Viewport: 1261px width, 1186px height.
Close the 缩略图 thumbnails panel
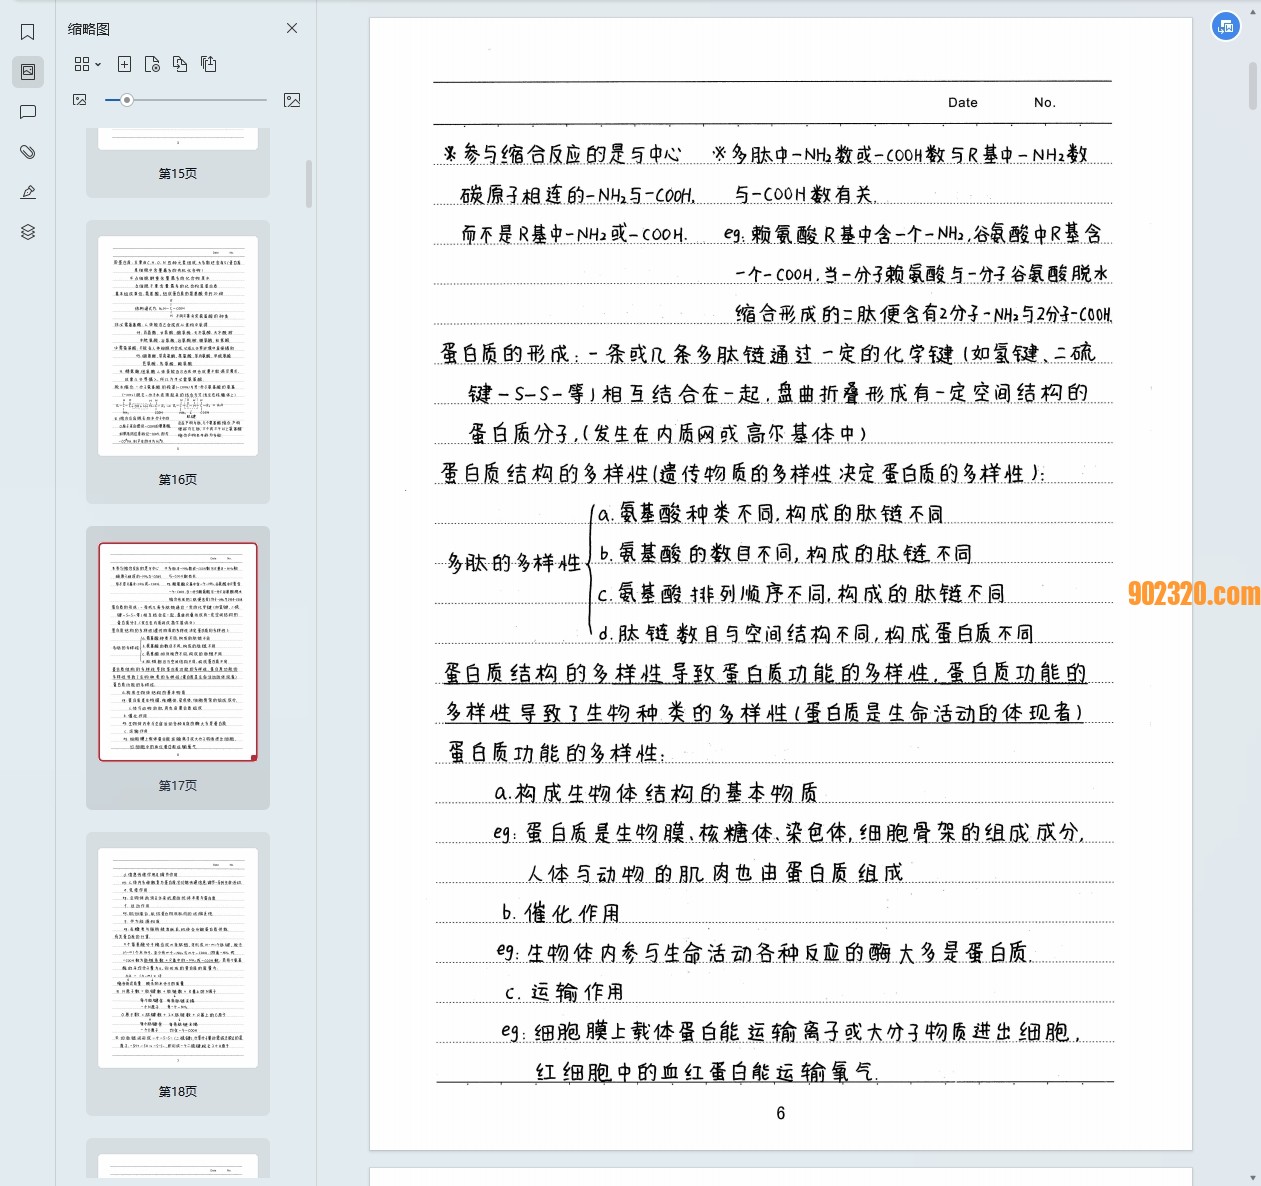[292, 28]
